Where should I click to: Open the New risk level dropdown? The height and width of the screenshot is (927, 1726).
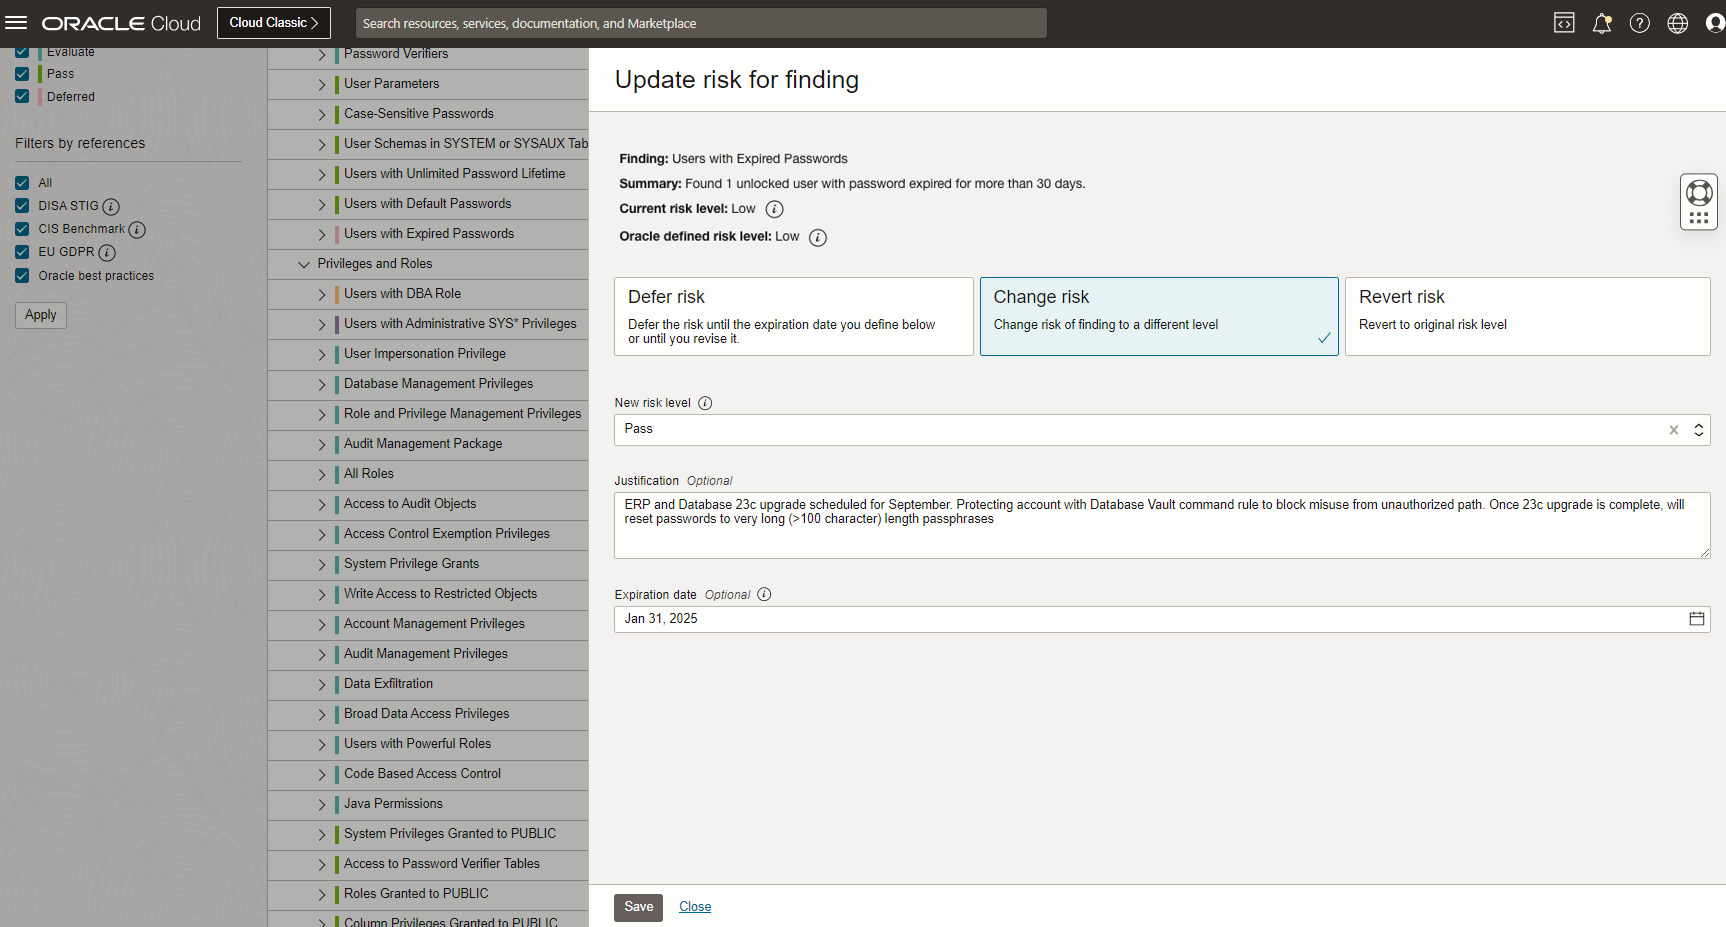1698,430
